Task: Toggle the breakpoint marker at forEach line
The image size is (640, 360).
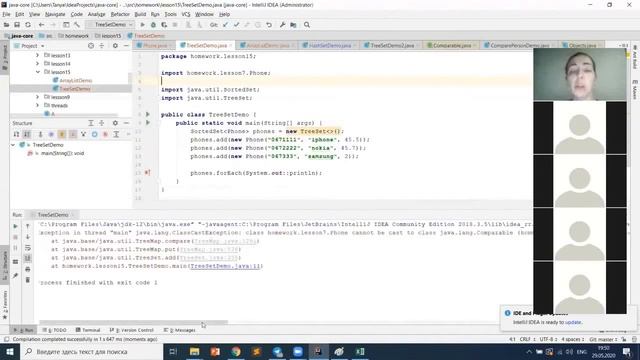Action: (147, 173)
